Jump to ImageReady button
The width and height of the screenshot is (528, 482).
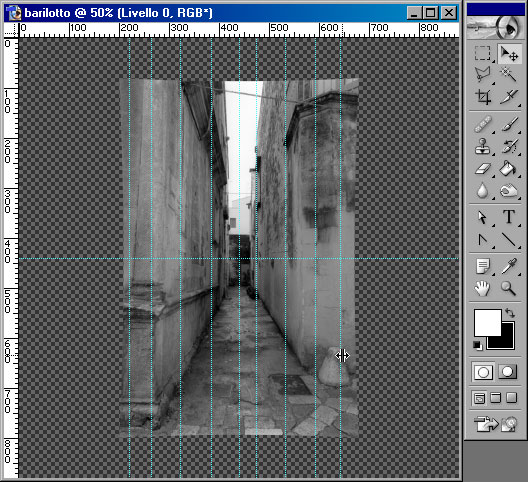495,424
